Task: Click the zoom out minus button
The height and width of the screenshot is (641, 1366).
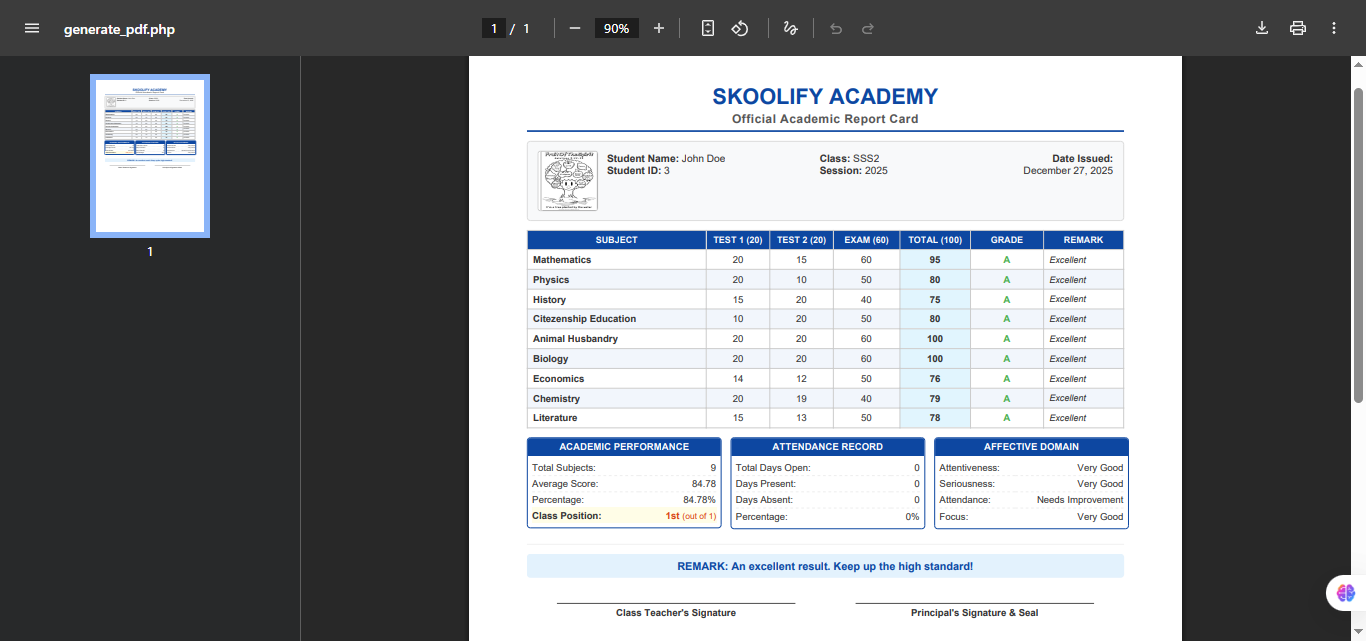Action: [575, 28]
